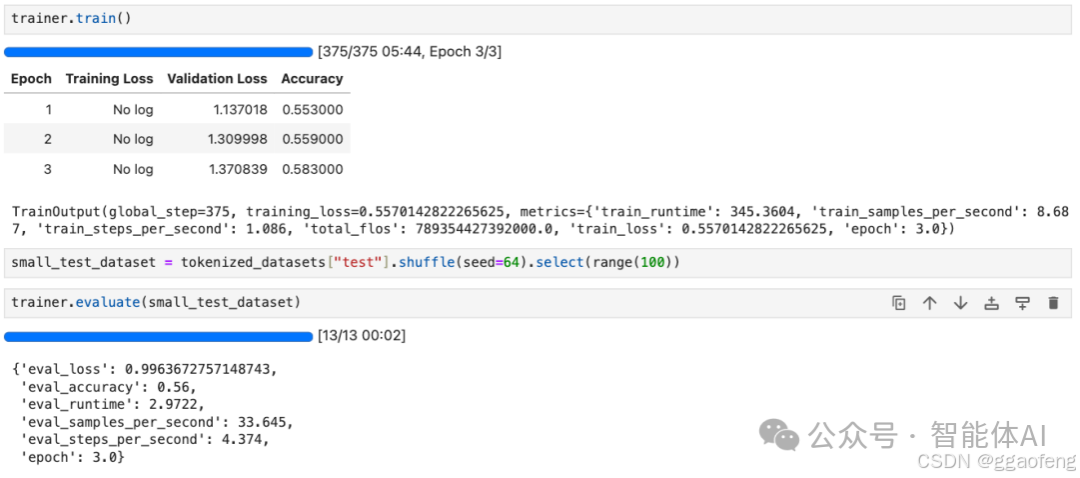Click the [13/13 00:02] status text
Image resolution: width=1080 pixels, height=478 pixels.
pos(362,337)
